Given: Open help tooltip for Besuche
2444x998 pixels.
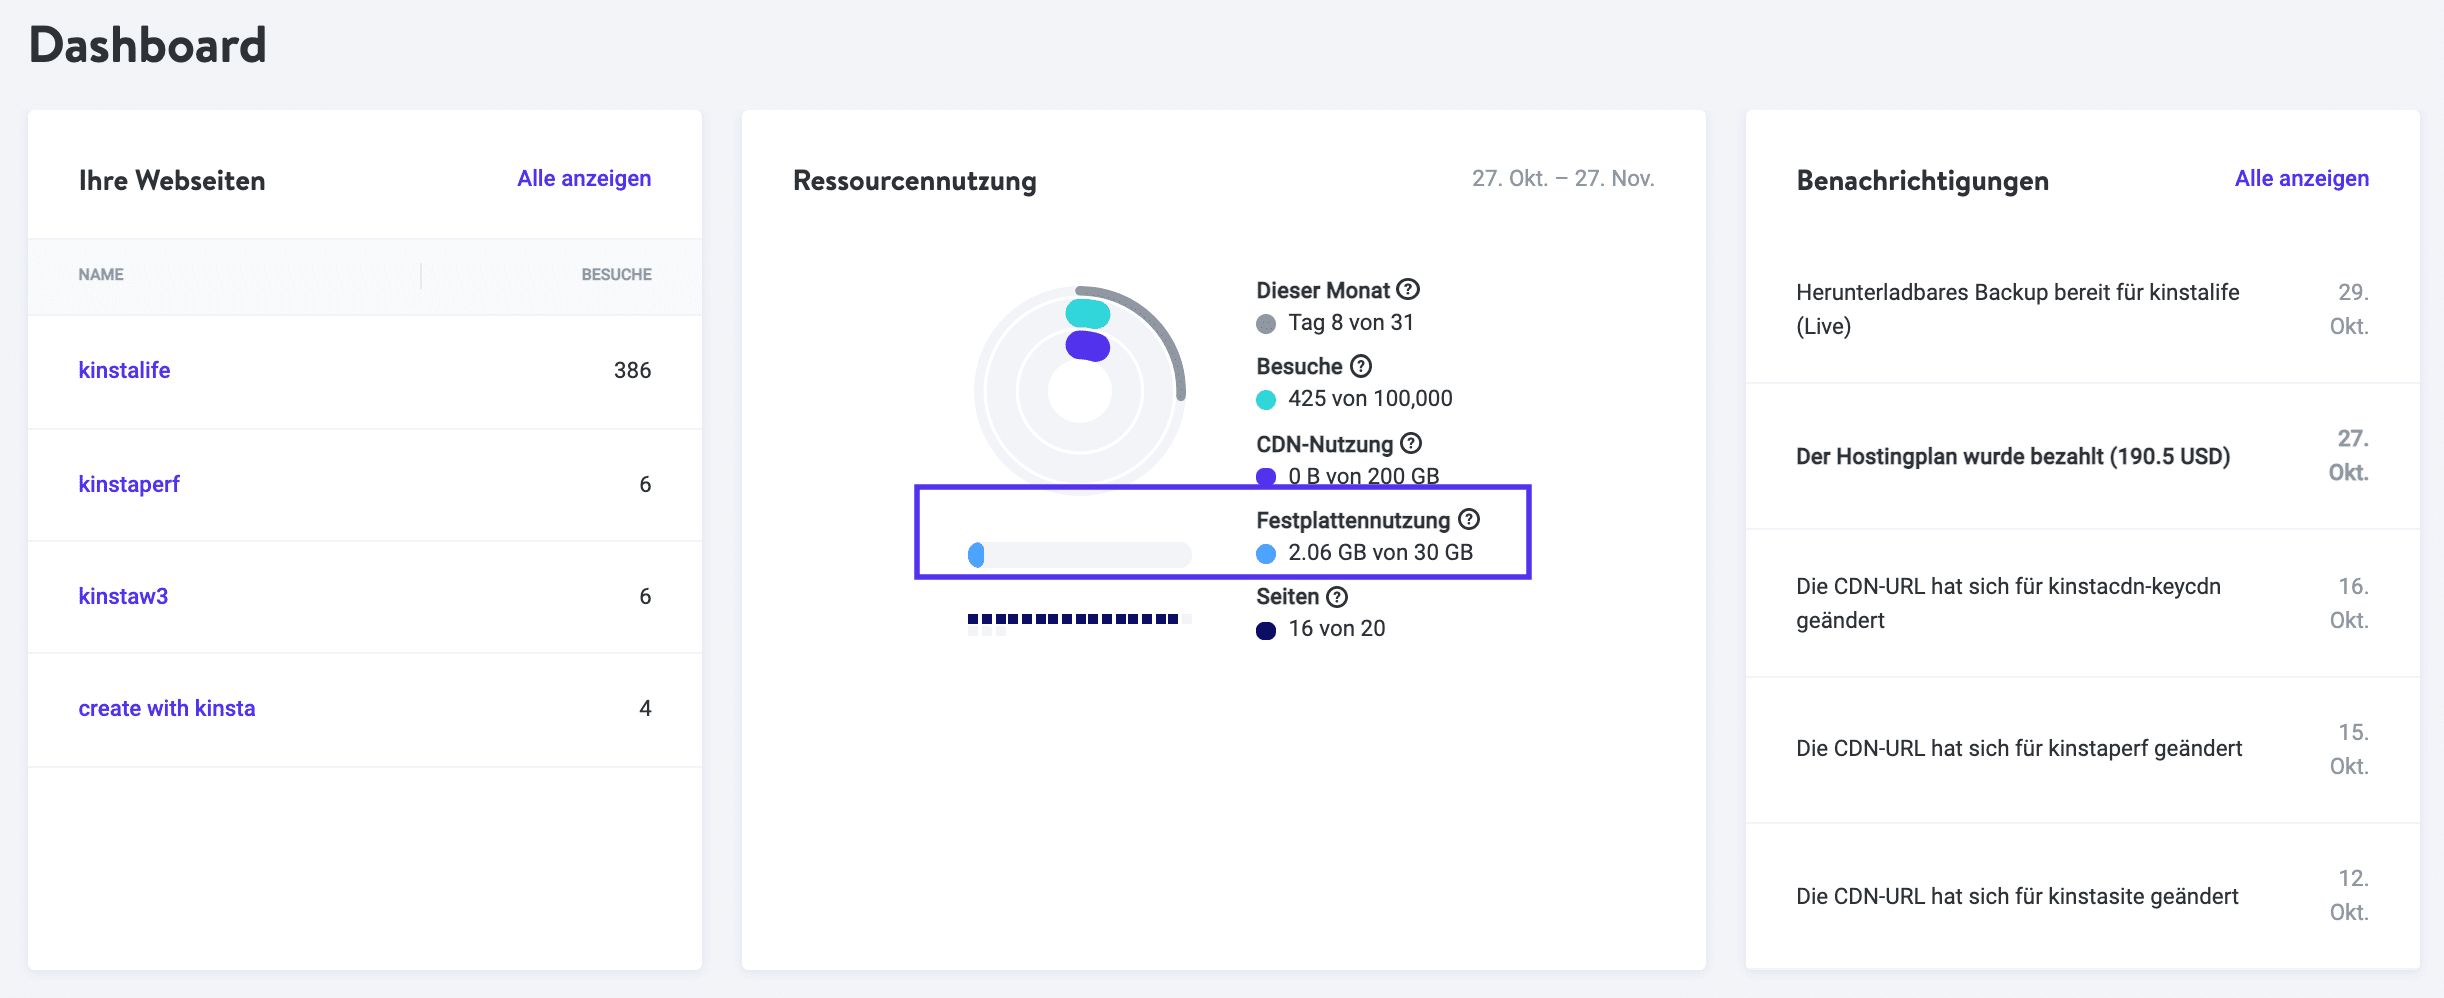Looking at the screenshot, I should click(1362, 366).
